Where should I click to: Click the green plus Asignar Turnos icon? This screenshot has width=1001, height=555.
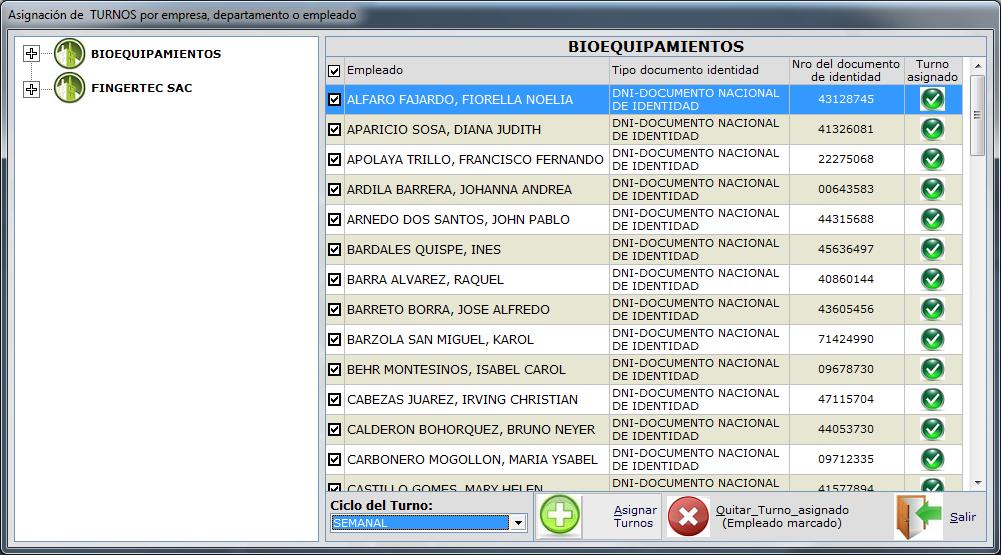click(x=560, y=515)
